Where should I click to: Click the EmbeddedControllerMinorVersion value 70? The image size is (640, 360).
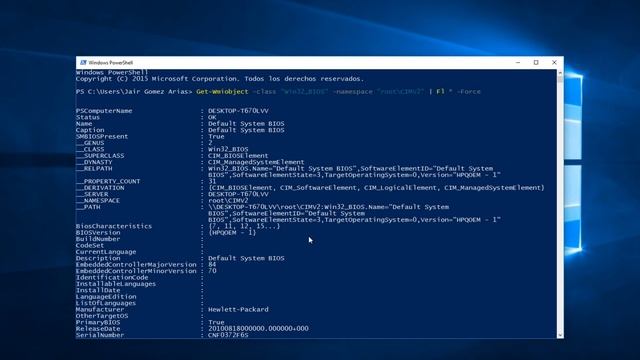pyautogui.click(x=212, y=271)
